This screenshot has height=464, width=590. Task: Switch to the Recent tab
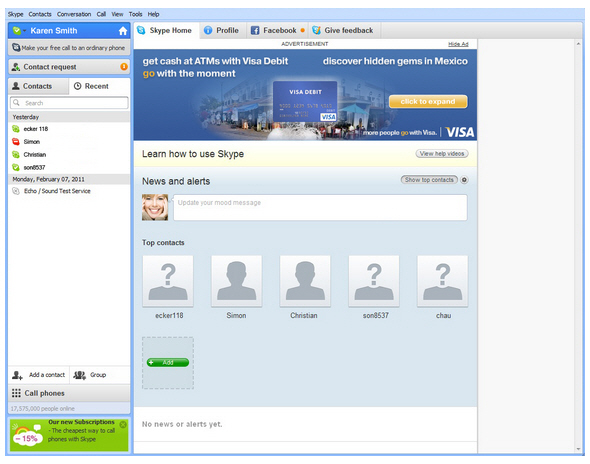coord(99,86)
